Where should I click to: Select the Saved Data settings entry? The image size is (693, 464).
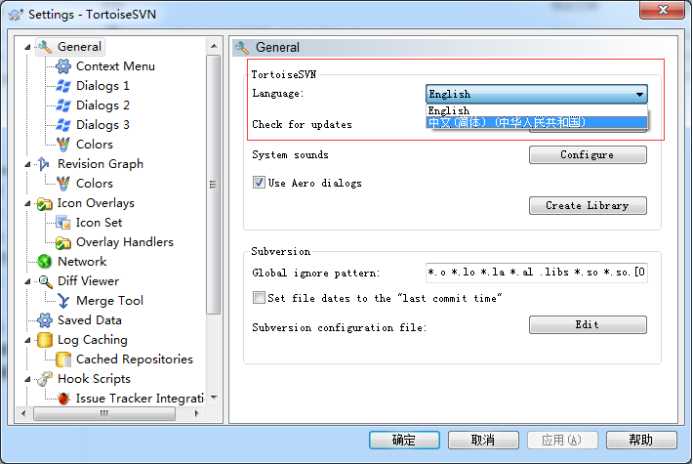[89, 320]
